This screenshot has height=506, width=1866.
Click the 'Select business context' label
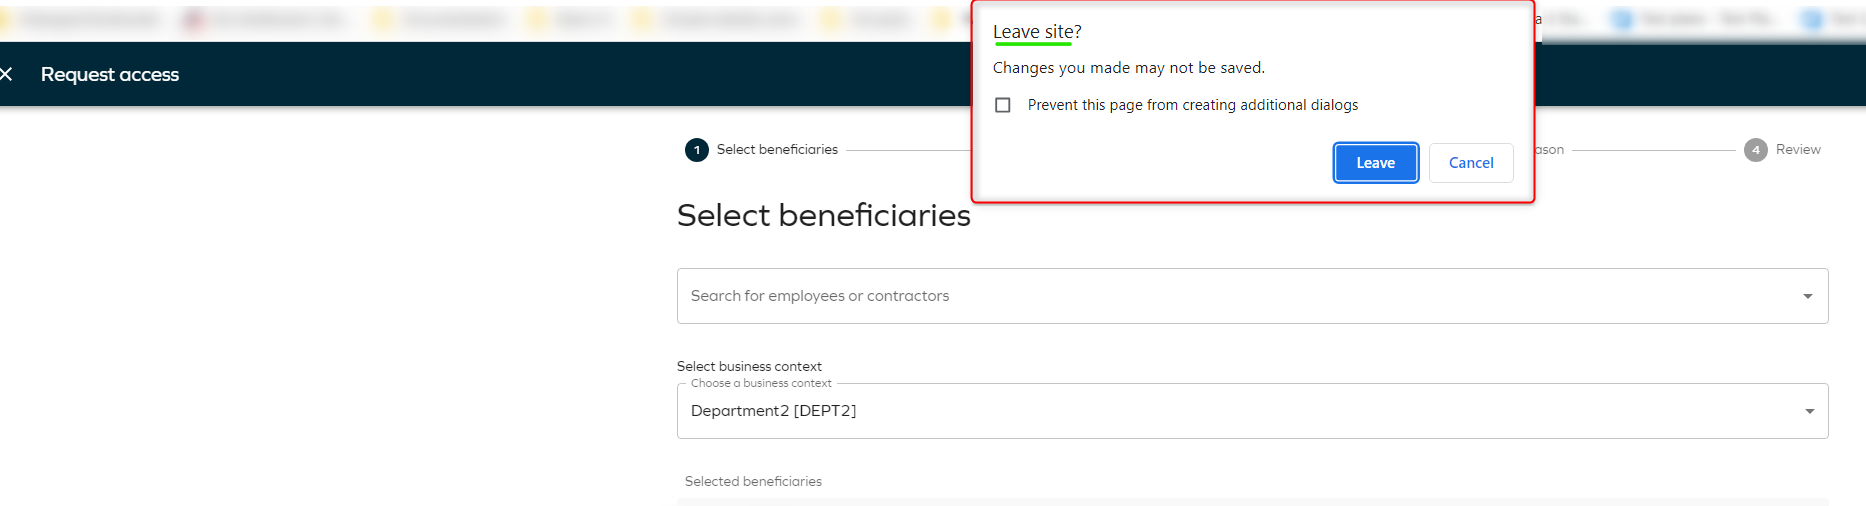click(749, 366)
